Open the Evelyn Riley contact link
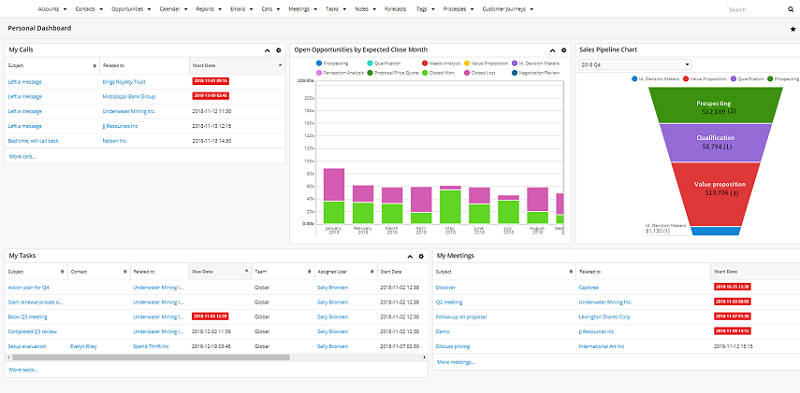This screenshot has width=800, height=393. 83,346
